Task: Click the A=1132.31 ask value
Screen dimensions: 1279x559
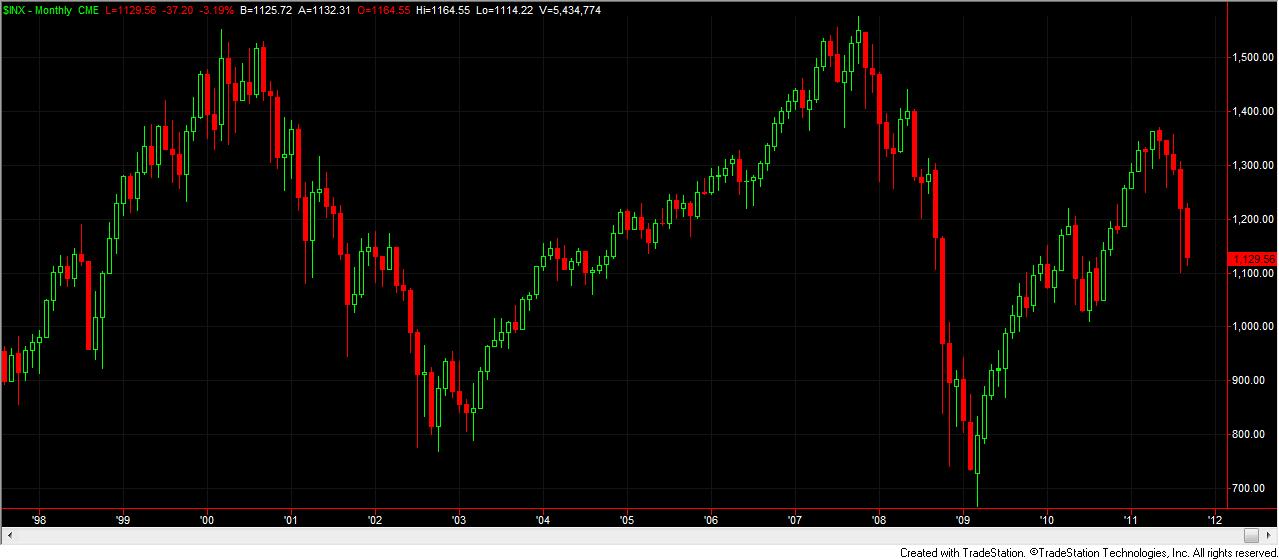Action: (x=324, y=10)
